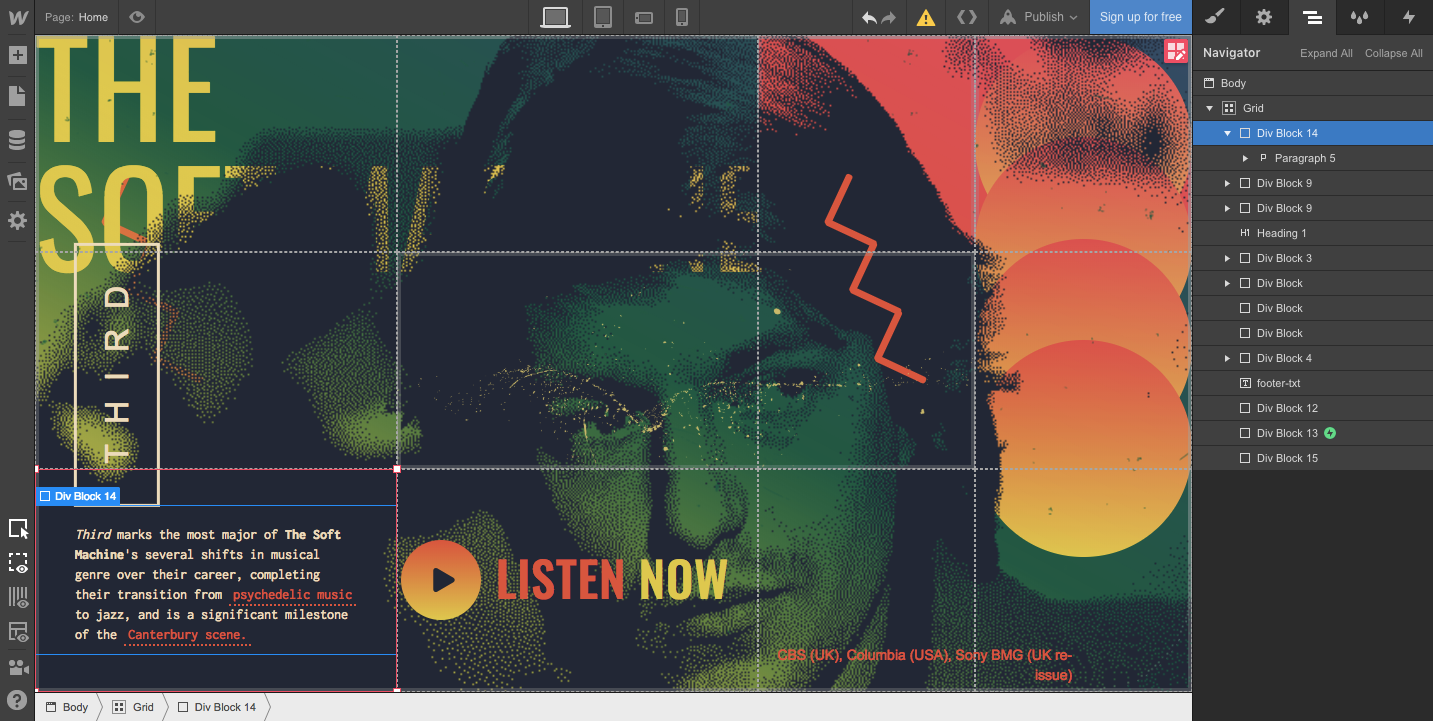Open the help question mark

point(17,700)
